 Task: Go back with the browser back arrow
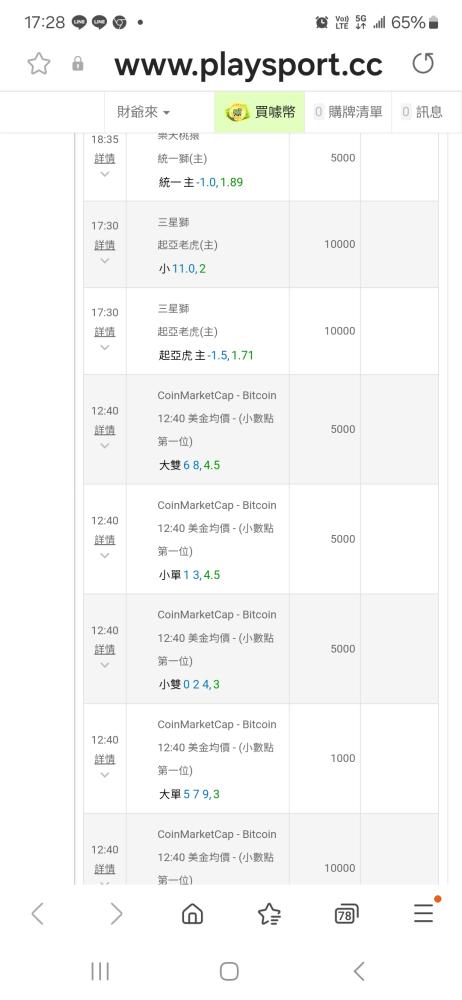pyautogui.click(x=38, y=913)
